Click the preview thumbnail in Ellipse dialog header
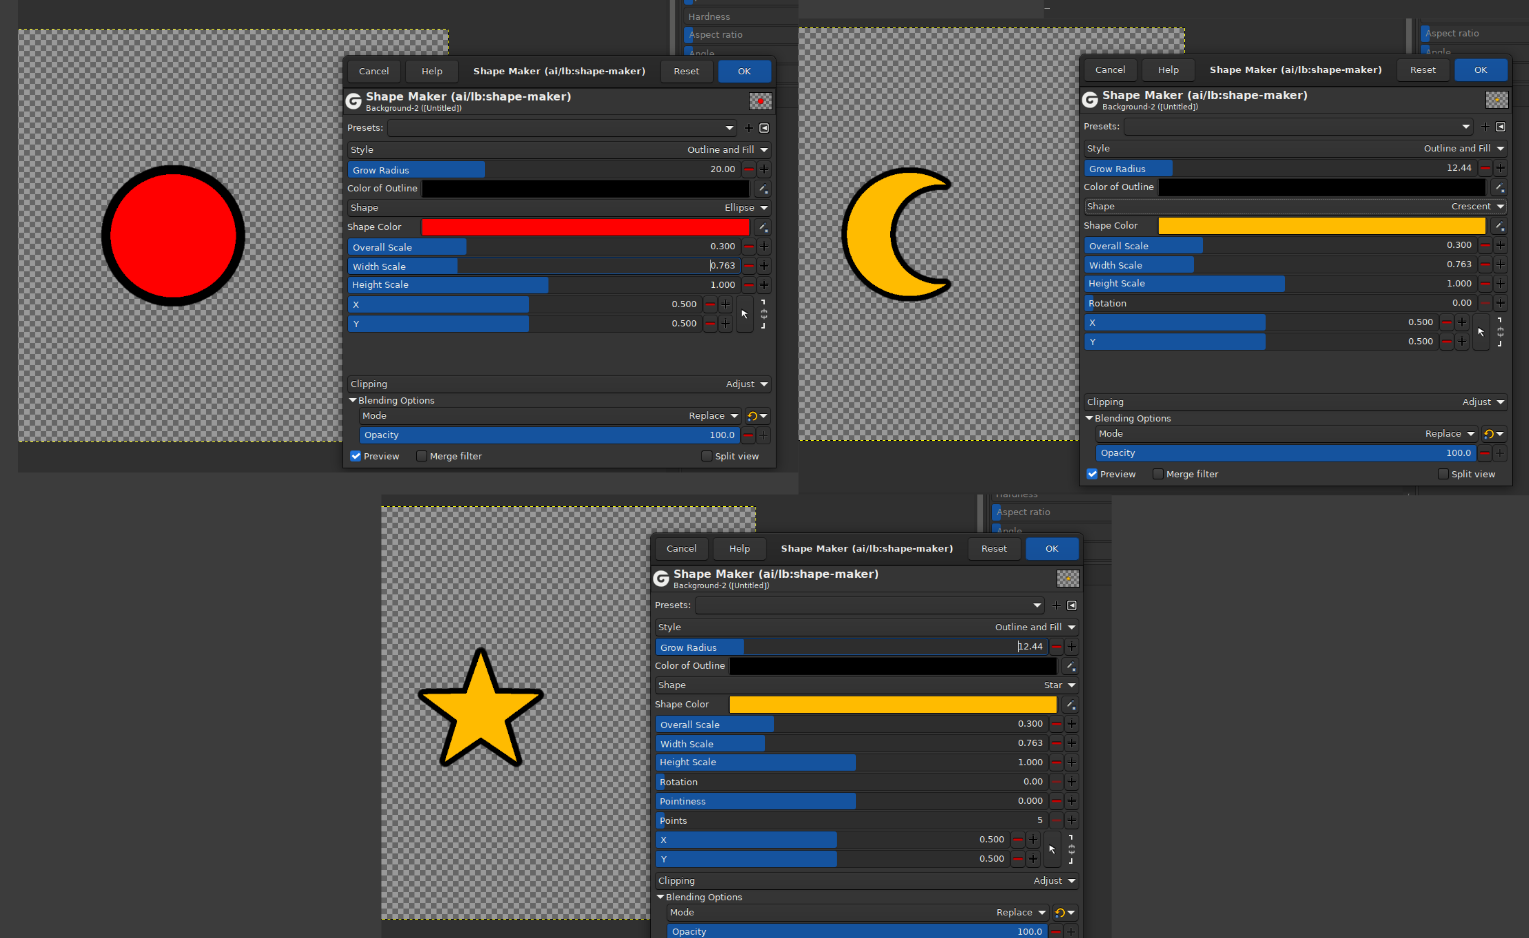Screen dimensions: 1529x938 760,101
